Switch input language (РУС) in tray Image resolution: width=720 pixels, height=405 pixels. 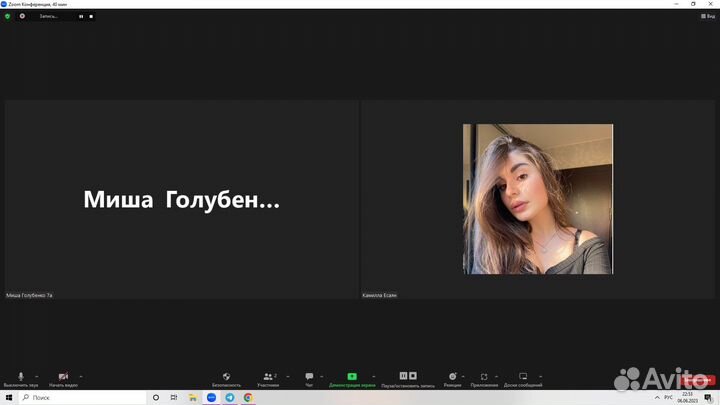click(668, 397)
